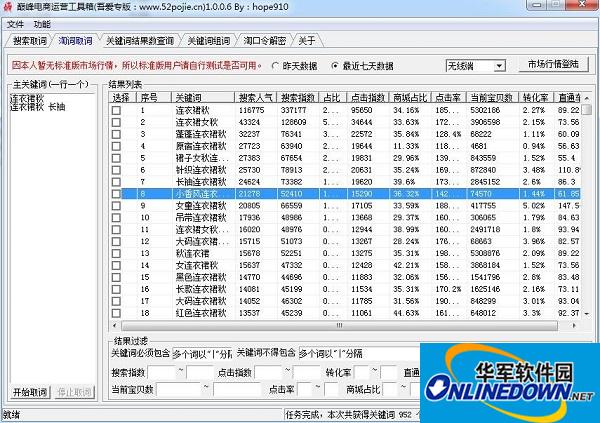Check the box for highlighted row 8
Viewport: 600px width, 423px height.
(x=116, y=194)
